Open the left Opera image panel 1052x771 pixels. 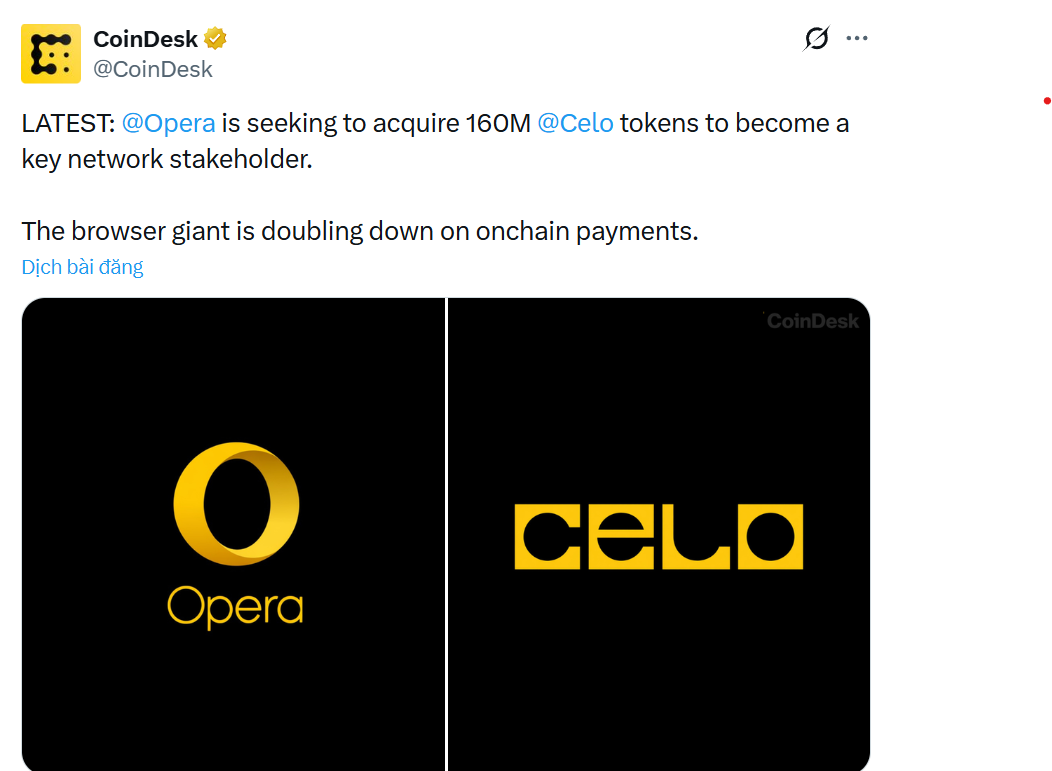click(233, 400)
